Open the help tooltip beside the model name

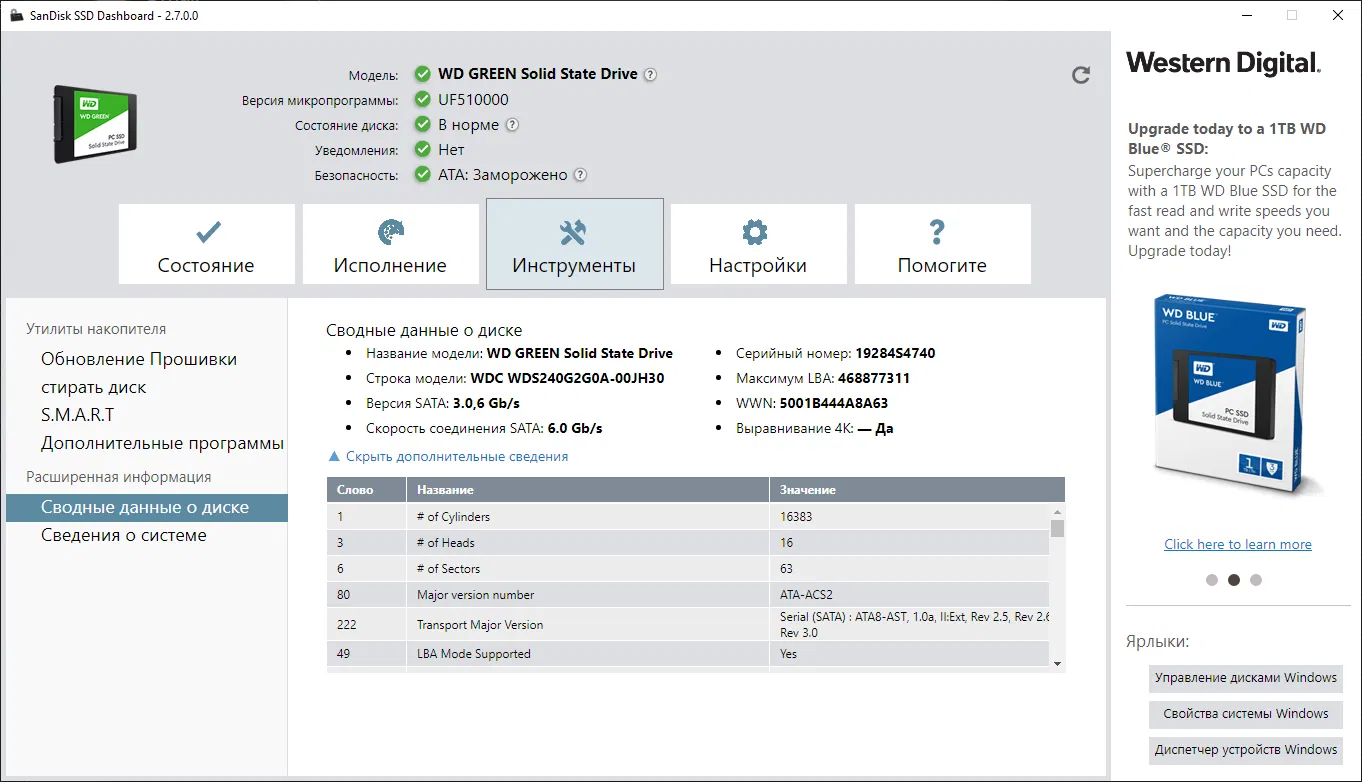(x=650, y=75)
